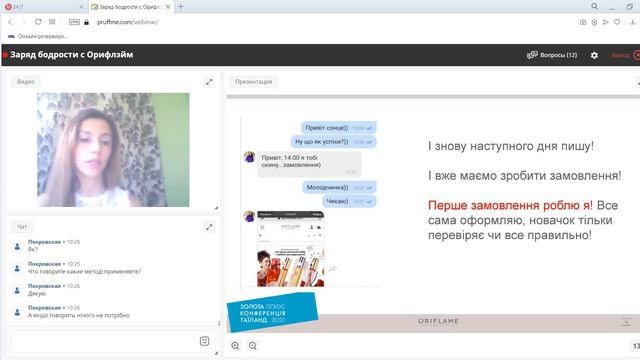
Task: Open the emoji picker in chat
Action: pos(204,341)
